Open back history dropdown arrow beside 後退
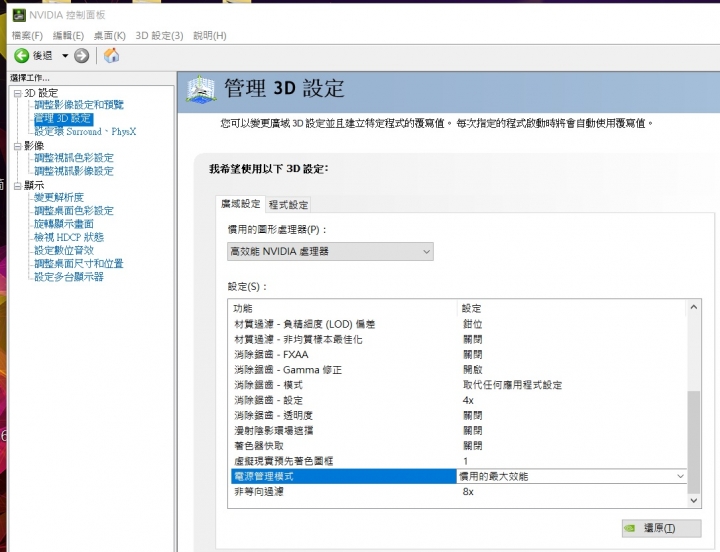 pyautogui.click(x=65, y=56)
